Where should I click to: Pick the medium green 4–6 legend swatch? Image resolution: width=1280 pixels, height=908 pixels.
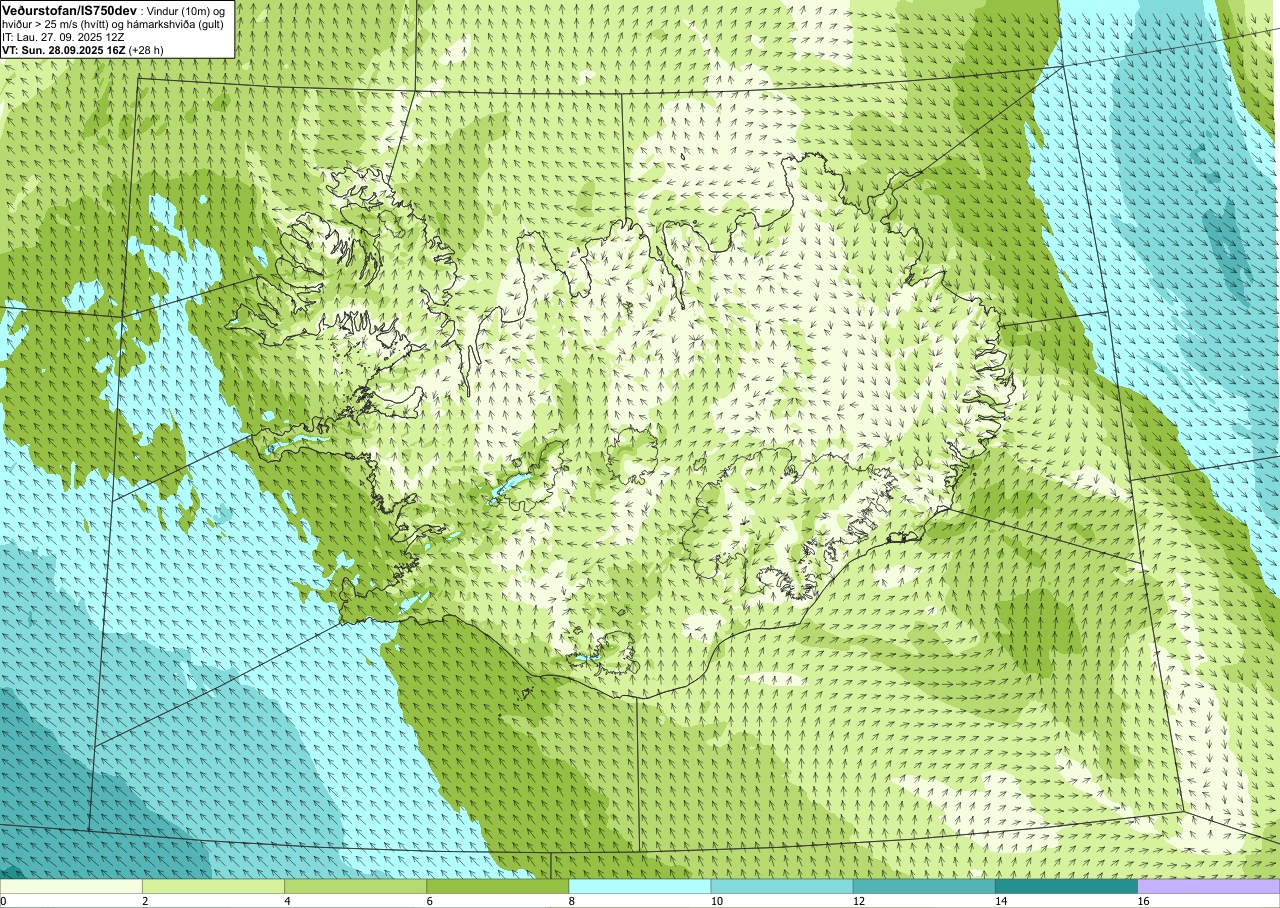point(355,886)
